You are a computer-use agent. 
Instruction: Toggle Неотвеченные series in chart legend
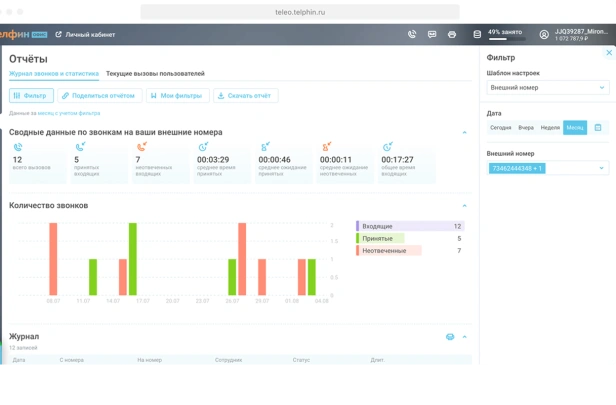click(409, 251)
